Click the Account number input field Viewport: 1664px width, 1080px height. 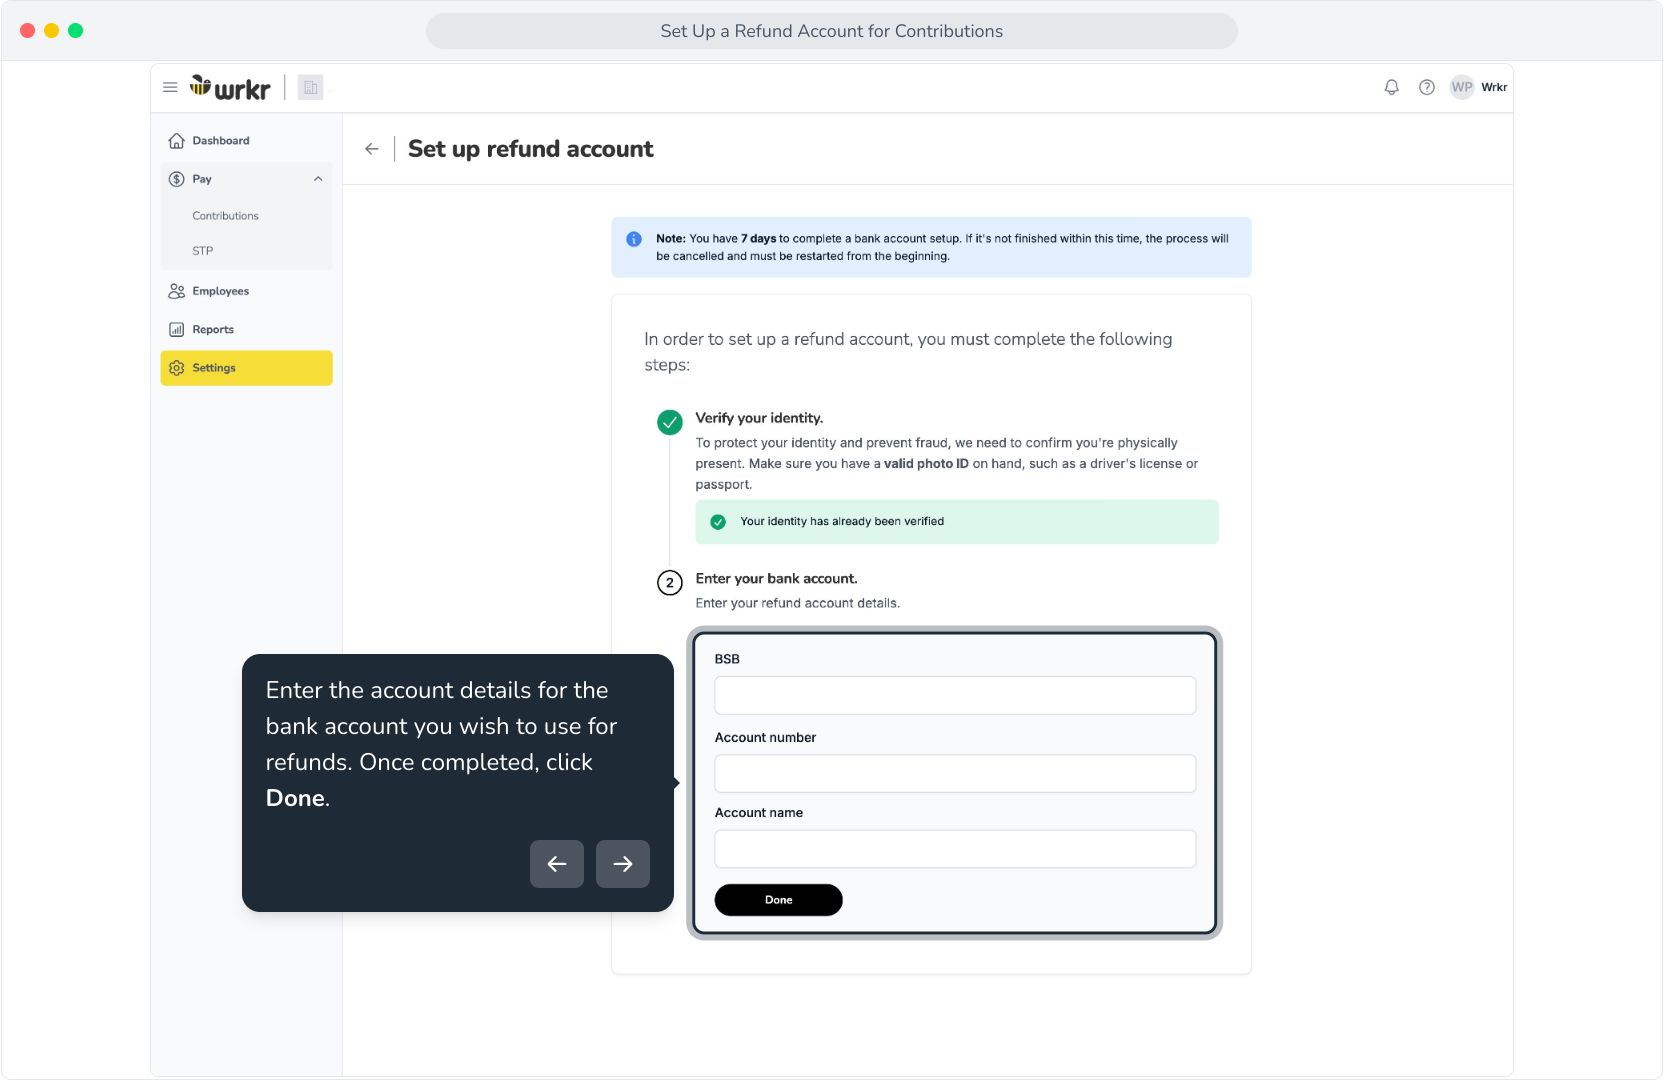[x=955, y=773]
